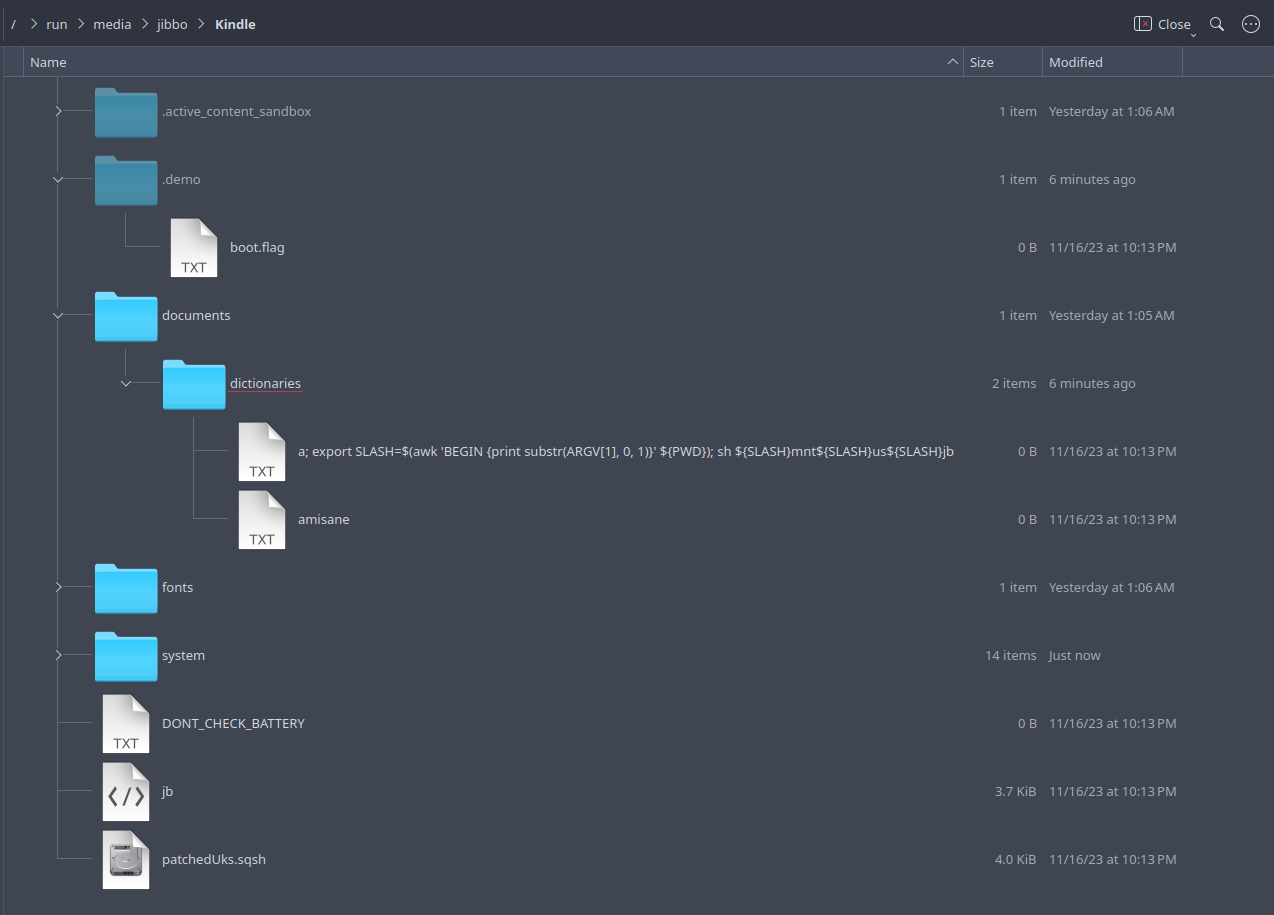Viewport: 1274px width, 915px height.
Task: Expand the fonts folder
Action: pos(58,587)
